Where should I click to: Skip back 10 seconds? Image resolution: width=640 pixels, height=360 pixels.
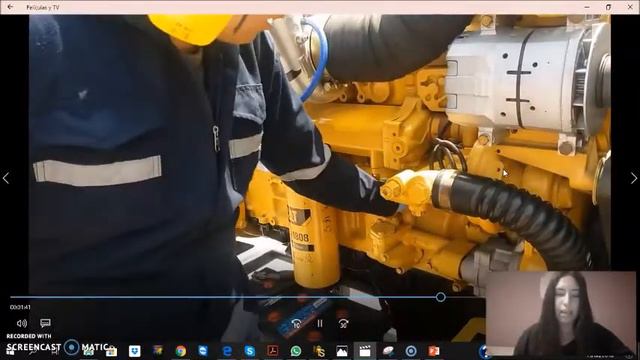click(x=296, y=324)
